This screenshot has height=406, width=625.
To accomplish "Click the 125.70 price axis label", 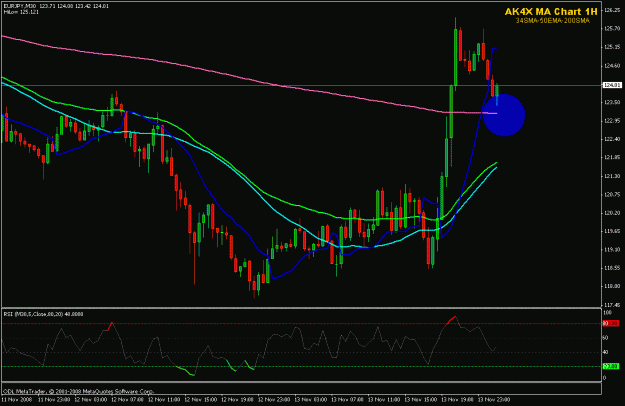I will click(x=612, y=29).
